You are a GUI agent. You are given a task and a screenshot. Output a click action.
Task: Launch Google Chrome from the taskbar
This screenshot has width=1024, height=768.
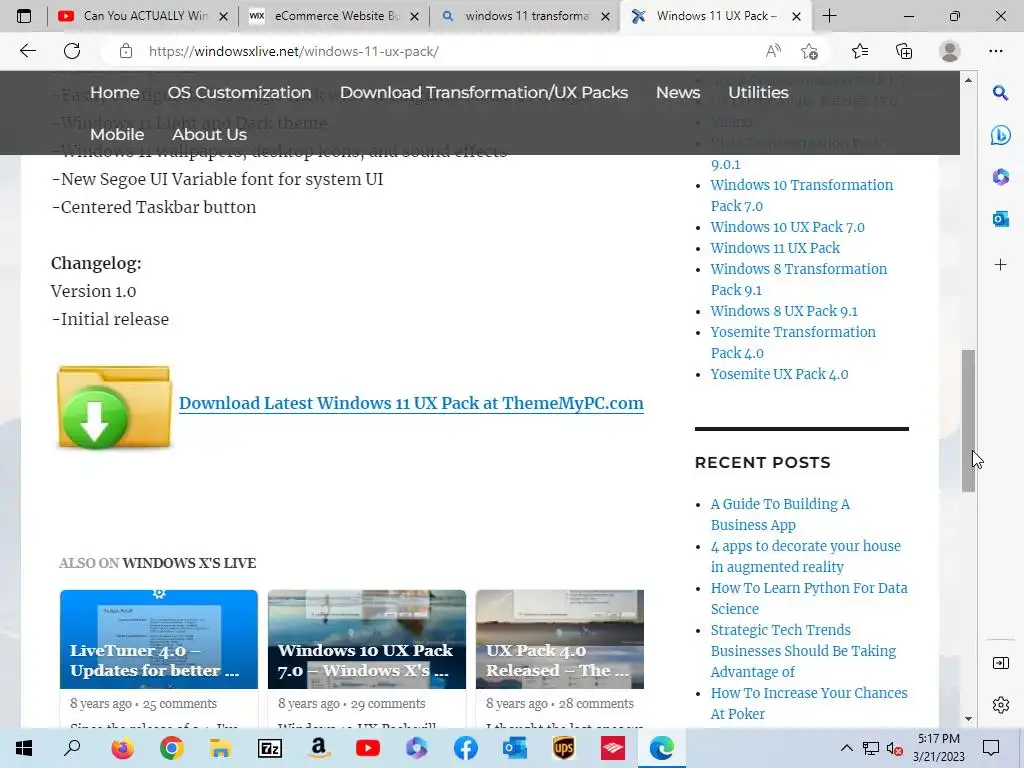tap(171, 748)
